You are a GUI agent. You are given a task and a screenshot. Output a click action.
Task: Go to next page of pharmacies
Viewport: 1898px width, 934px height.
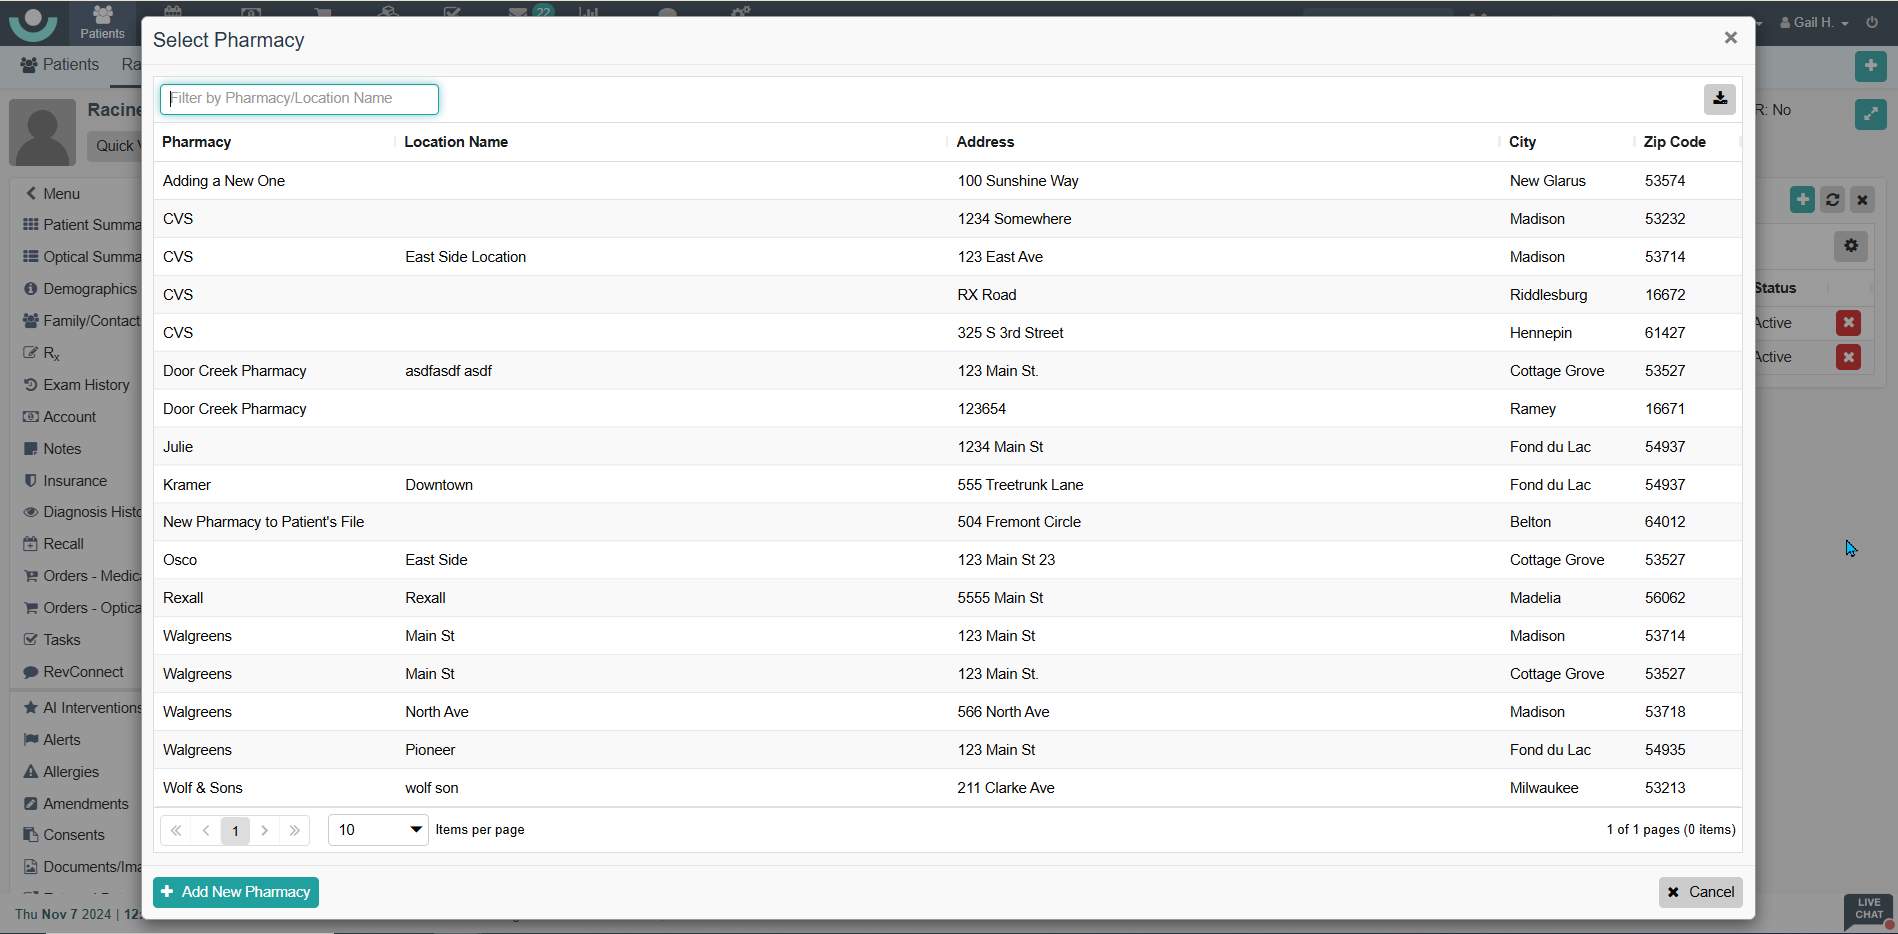pyautogui.click(x=265, y=830)
